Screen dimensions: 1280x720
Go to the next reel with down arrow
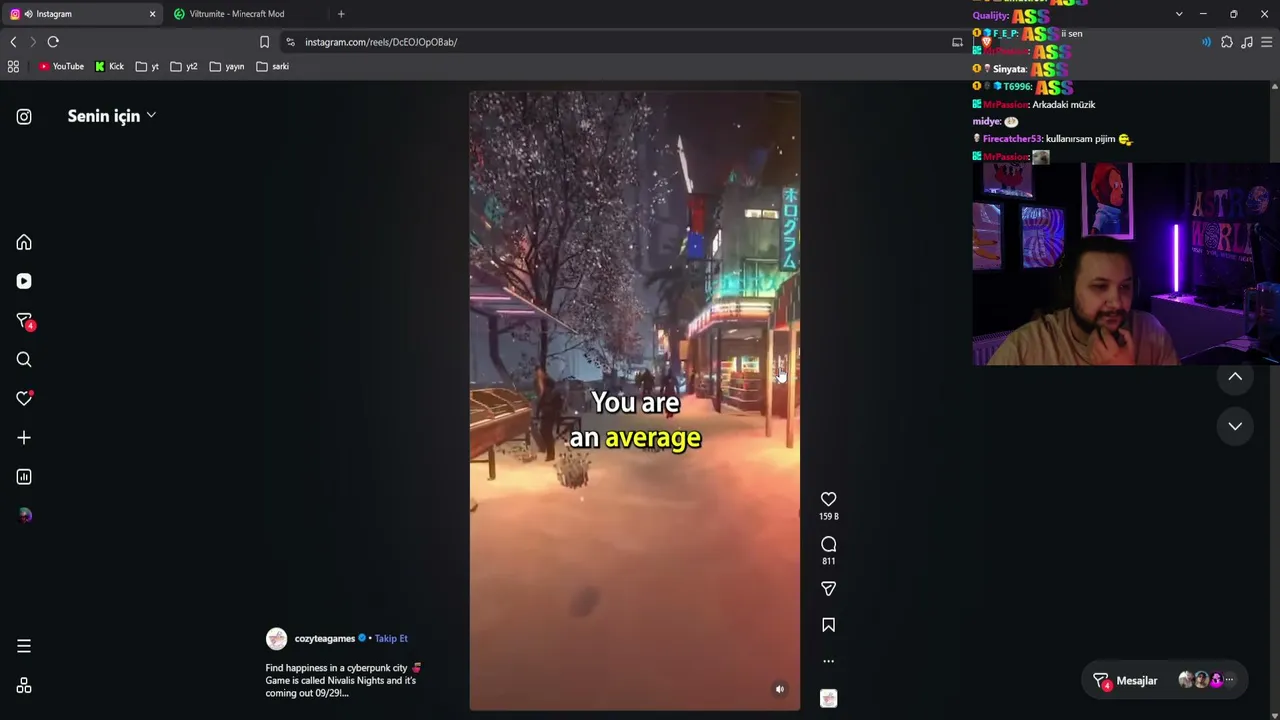click(1235, 426)
